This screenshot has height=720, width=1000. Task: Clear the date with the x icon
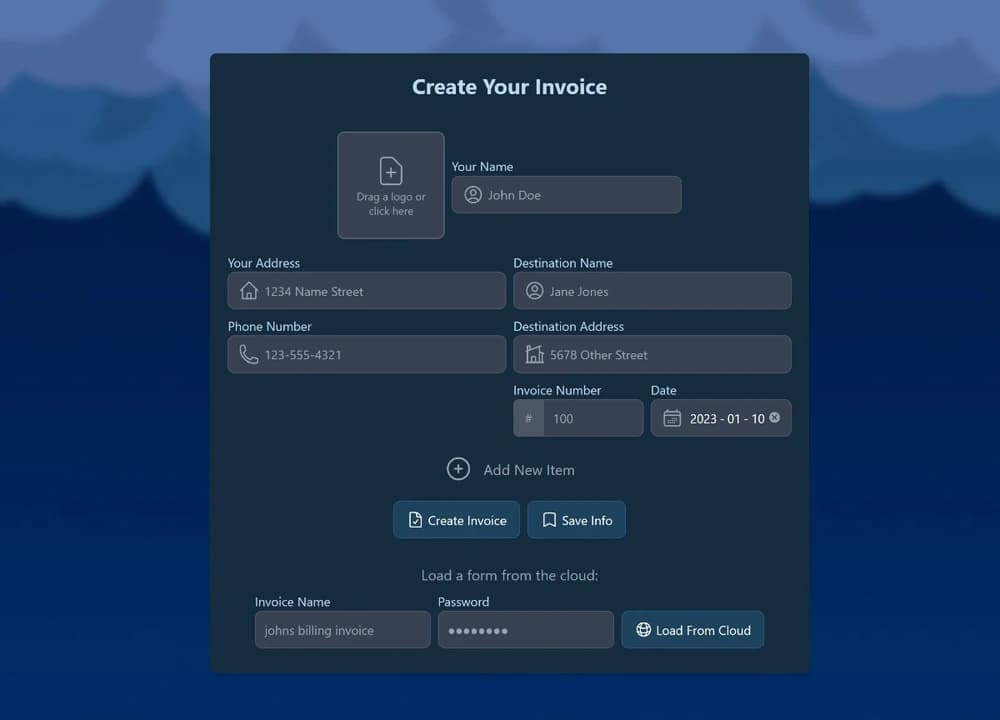pyautogui.click(x=774, y=417)
